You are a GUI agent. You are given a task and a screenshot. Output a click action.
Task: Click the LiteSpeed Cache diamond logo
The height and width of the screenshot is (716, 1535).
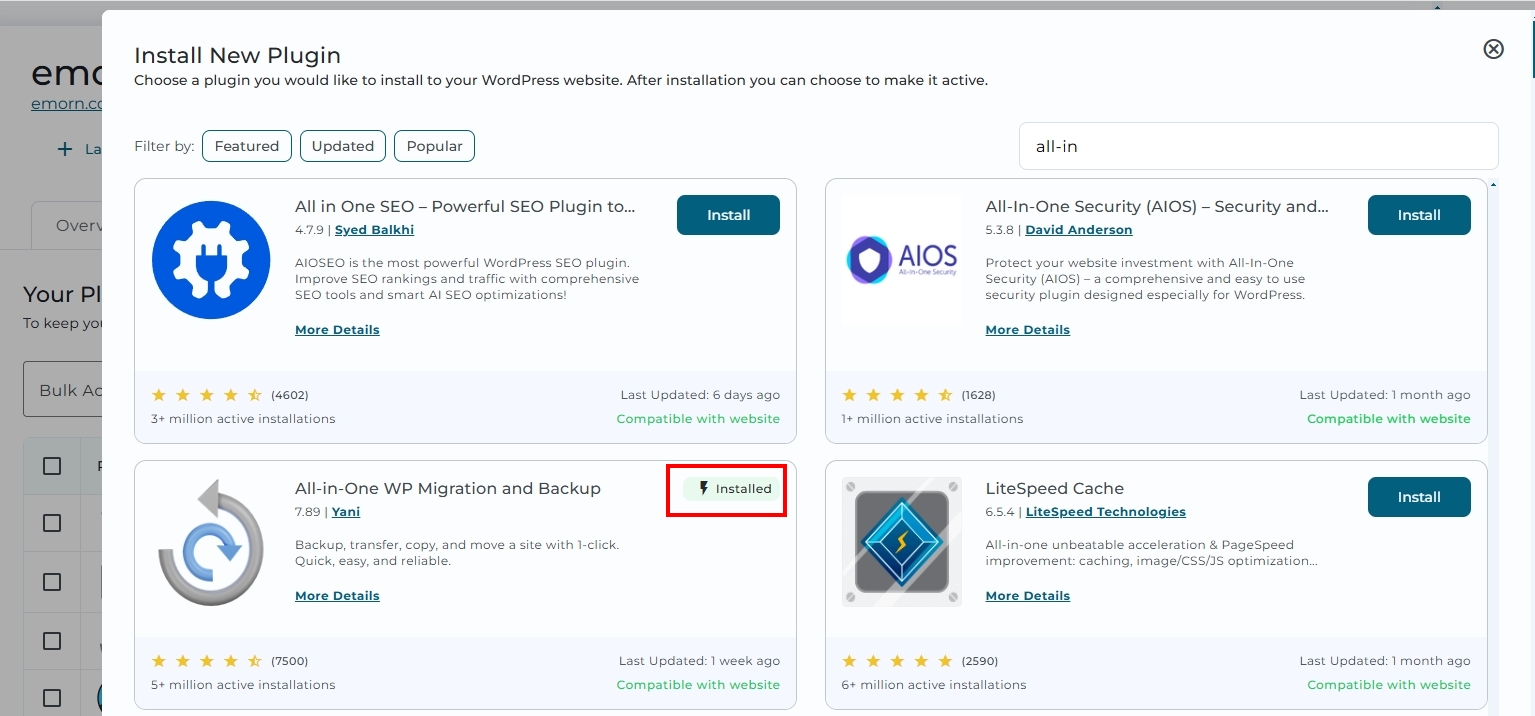click(x=902, y=542)
